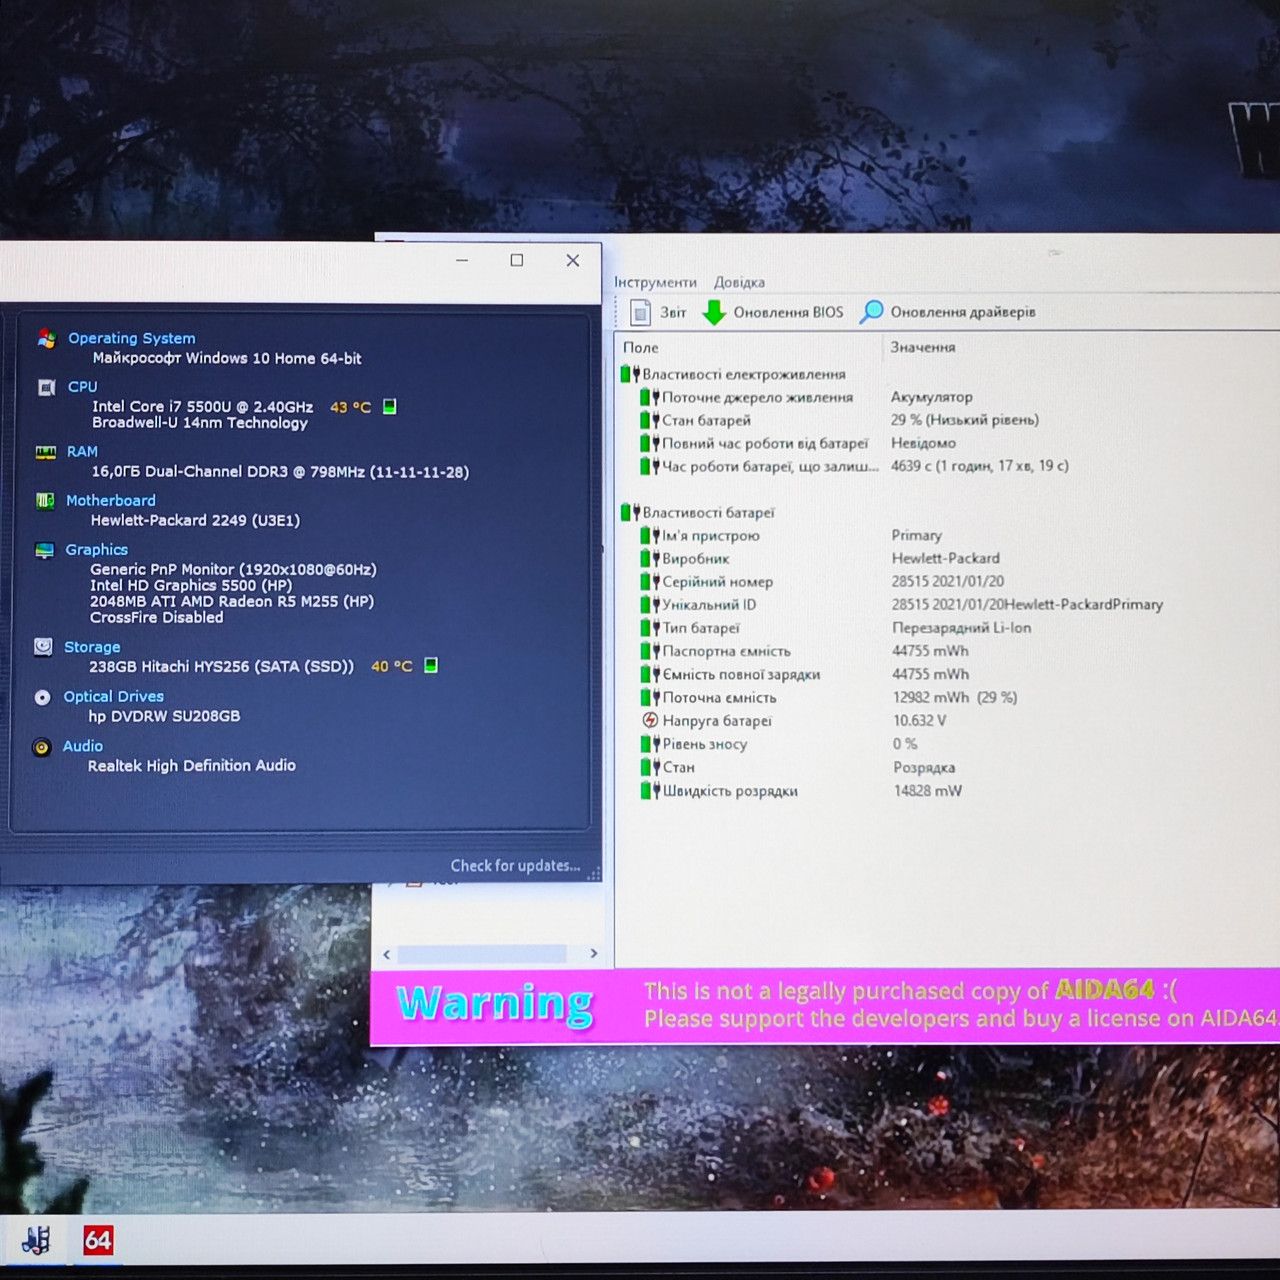The image size is (1280, 1280).
Task: Click the green Оновлення BIOS arrow icon
Action: (x=714, y=312)
